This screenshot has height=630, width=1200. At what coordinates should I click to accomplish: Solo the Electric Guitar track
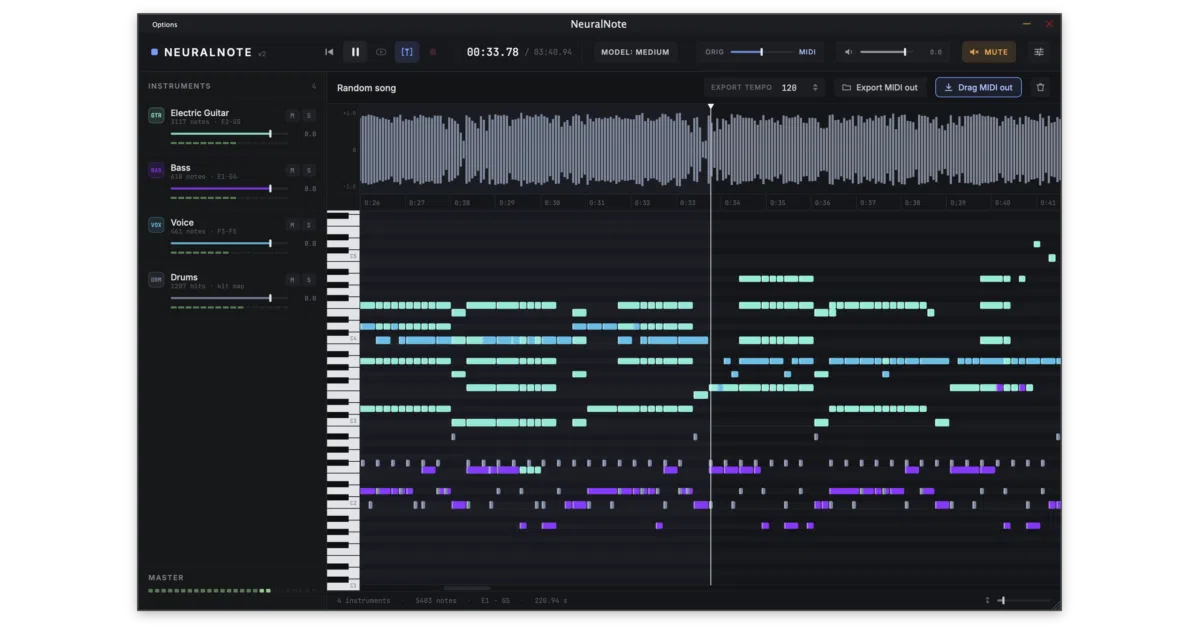point(309,116)
